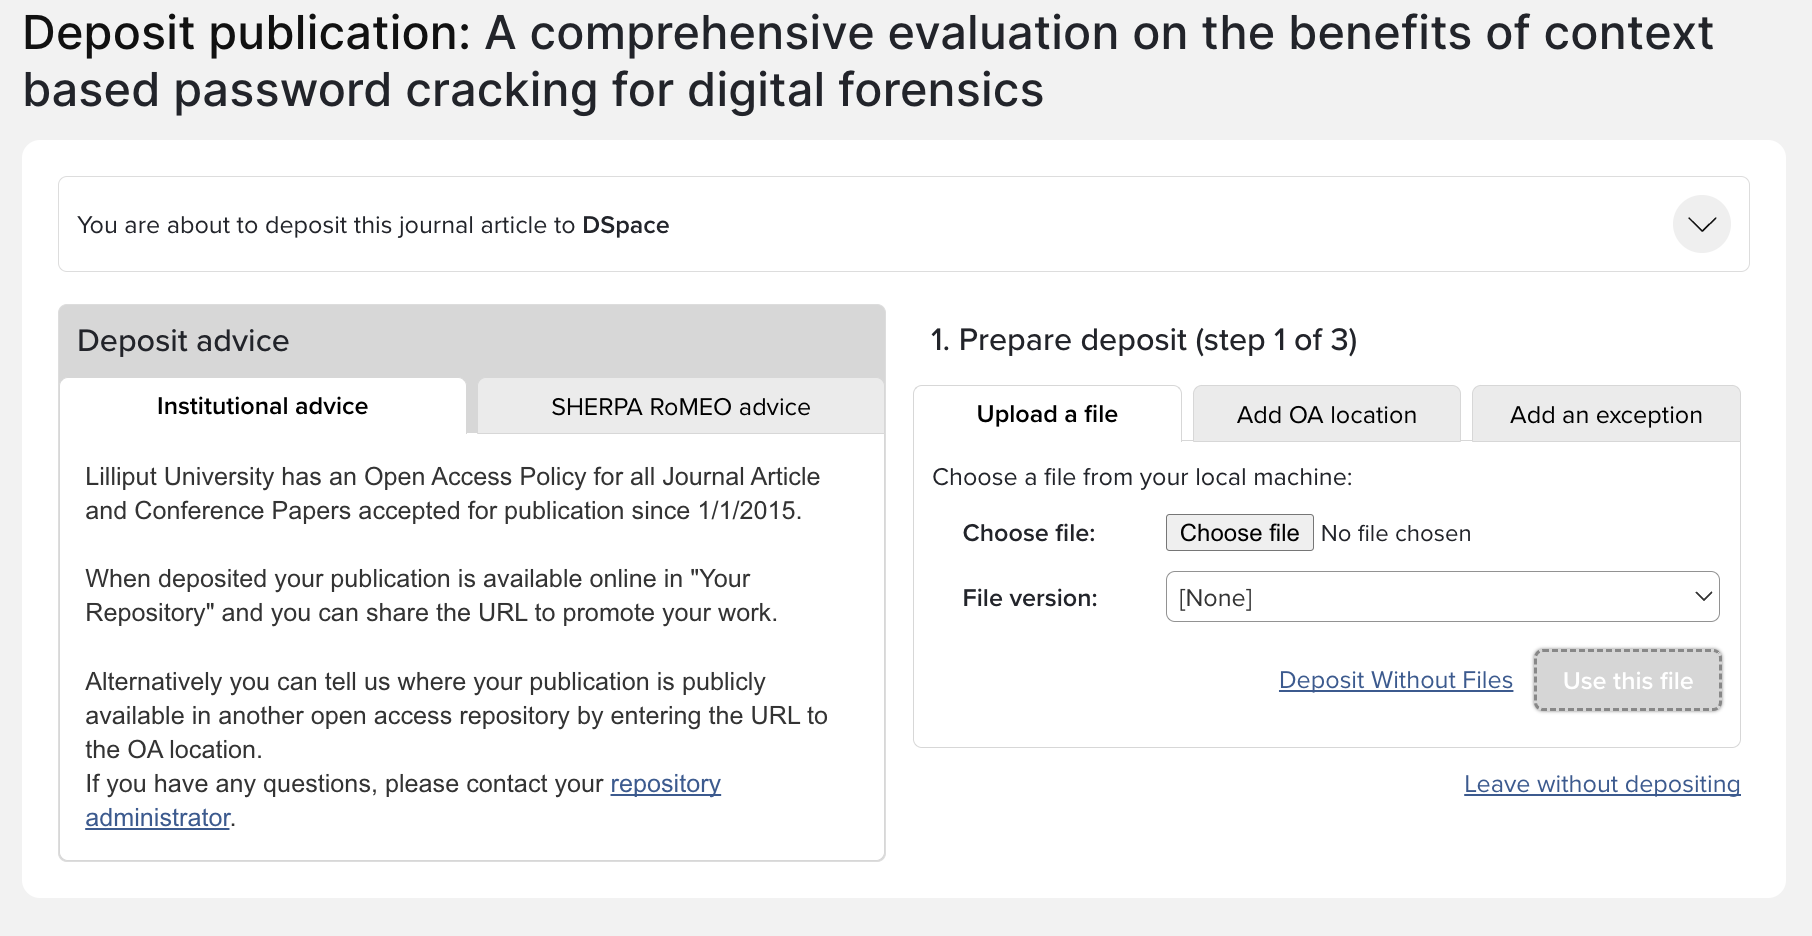Switch to Add OA location tab
Image resolution: width=1812 pixels, height=936 pixels.
coord(1326,415)
